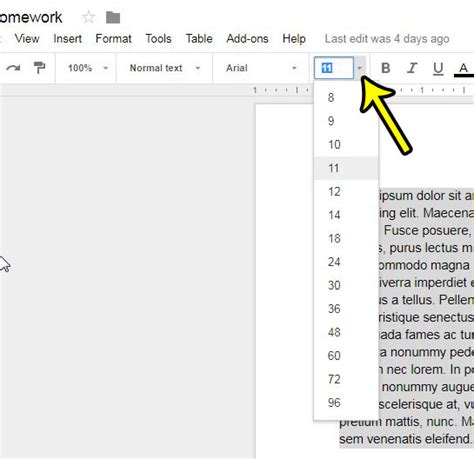This screenshot has height=459, width=474.
Task: Open the 100% zoom dropdown
Action: pyautogui.click(x=88, y=68)
